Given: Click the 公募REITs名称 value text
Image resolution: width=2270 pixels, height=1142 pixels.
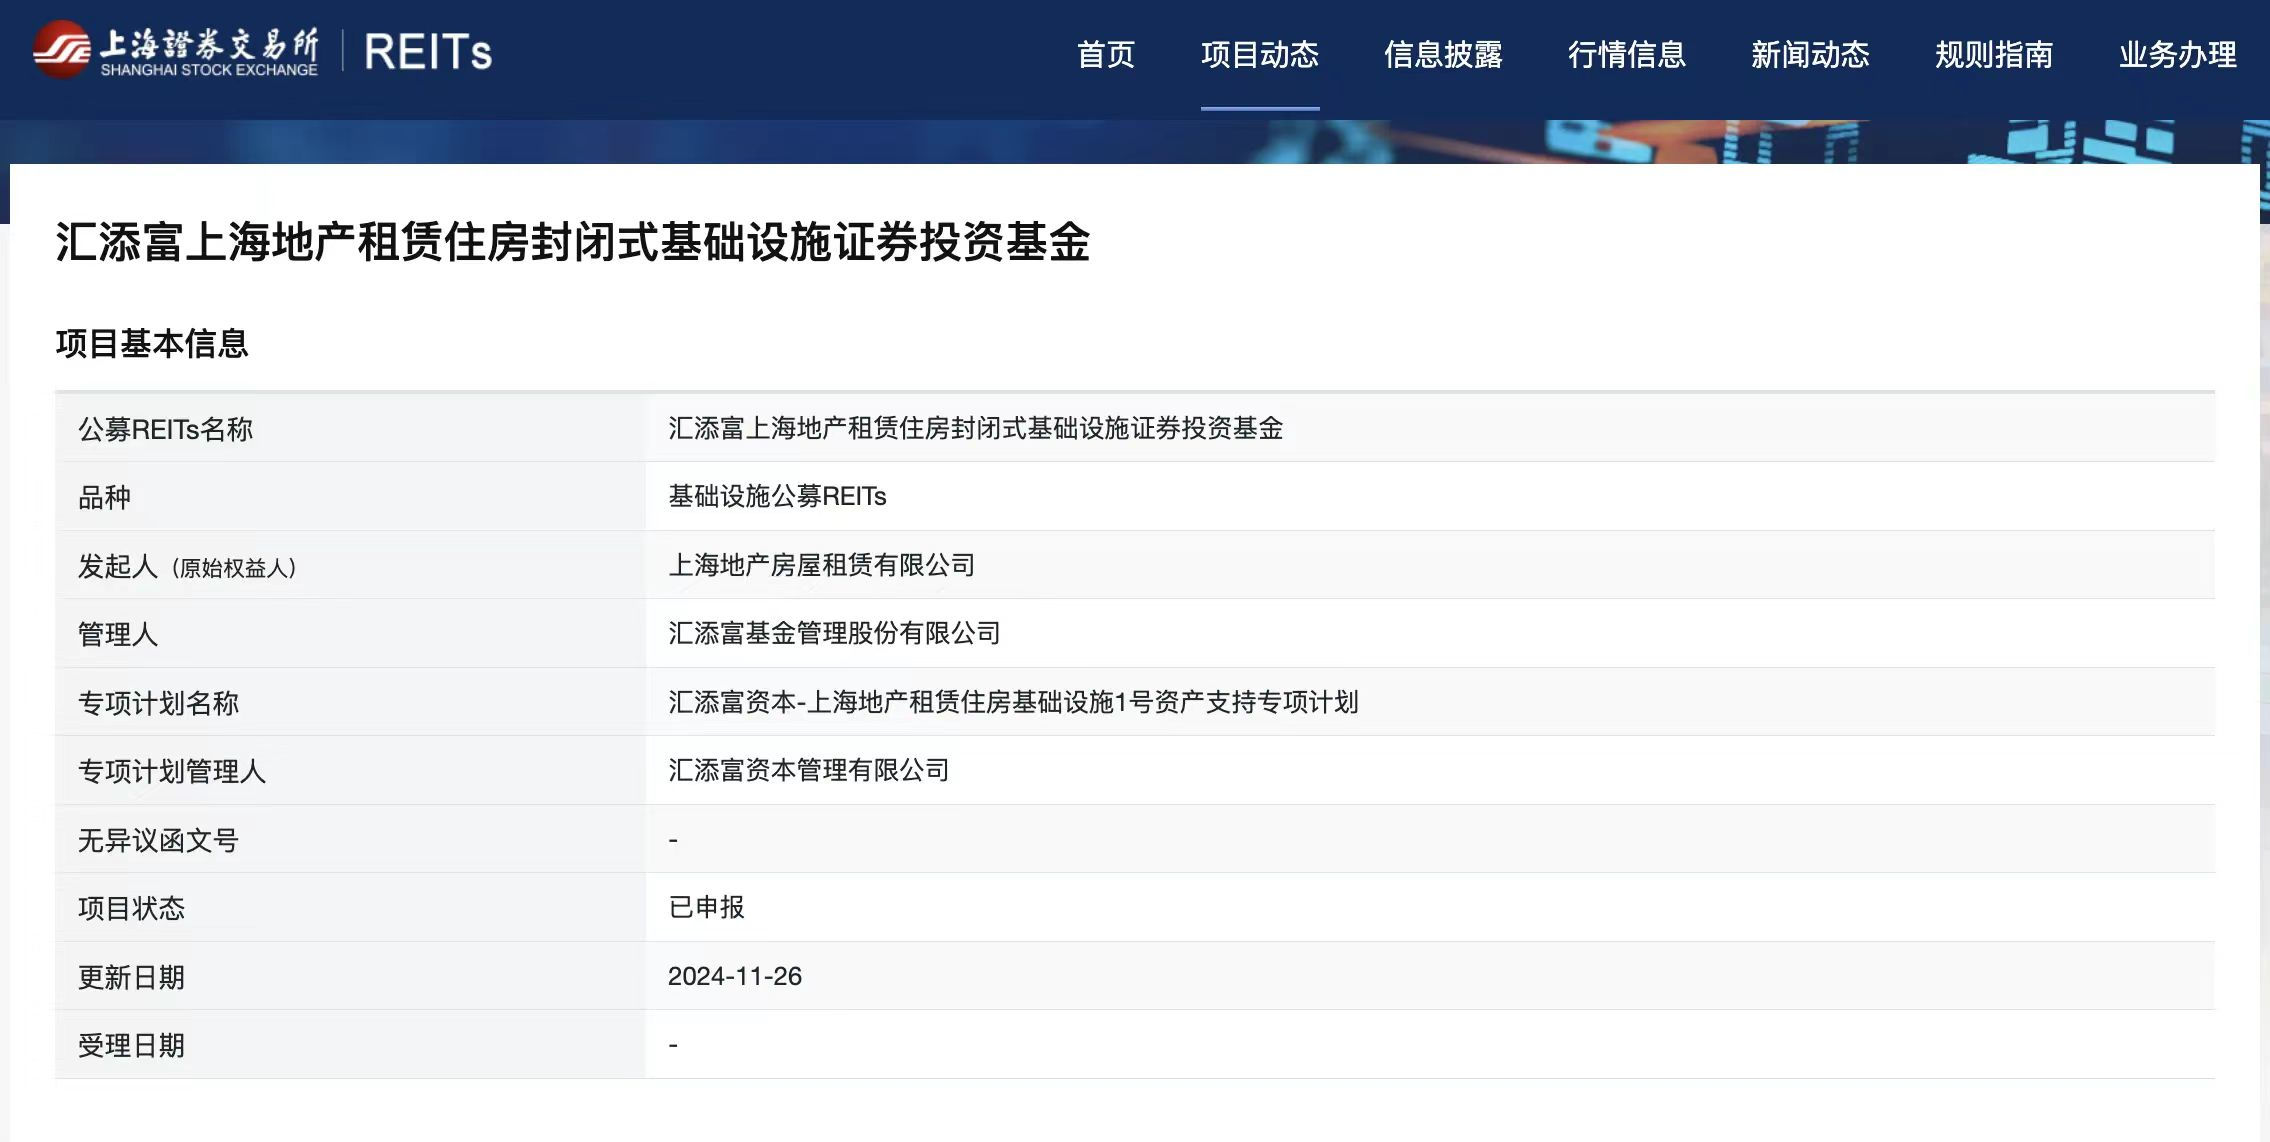Looking at the screenshot, I should (x=975, y=428).
